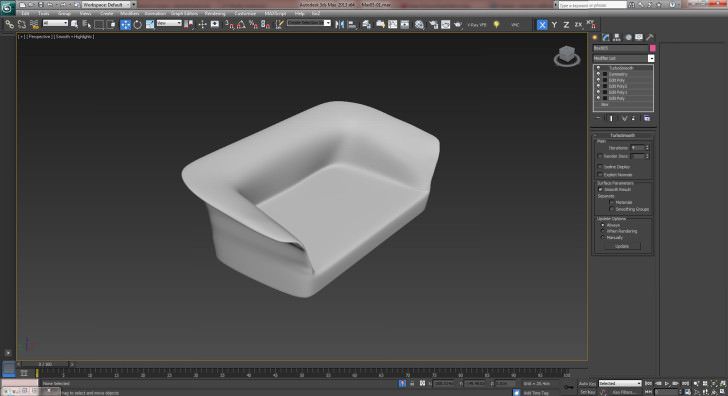The height and width of the screenshot is (396, 728).
Task: Activate the Select and Scale tool
Action: 150,24
